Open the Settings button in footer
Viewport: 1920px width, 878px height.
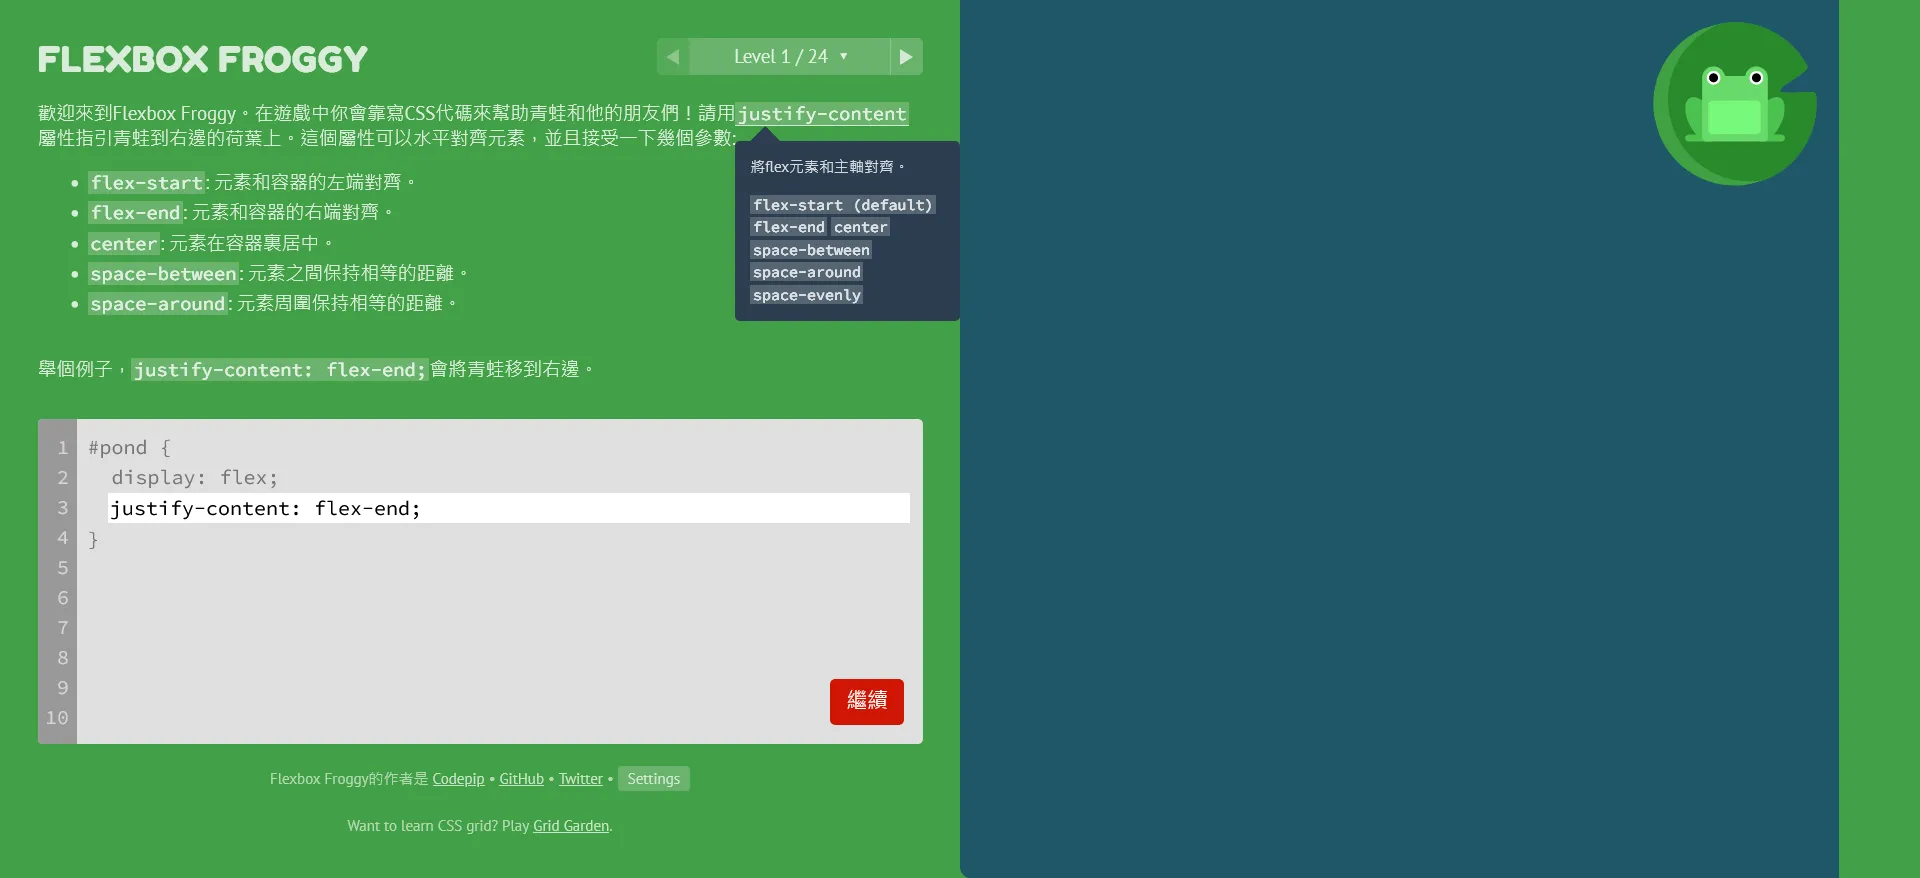point(654,779)
